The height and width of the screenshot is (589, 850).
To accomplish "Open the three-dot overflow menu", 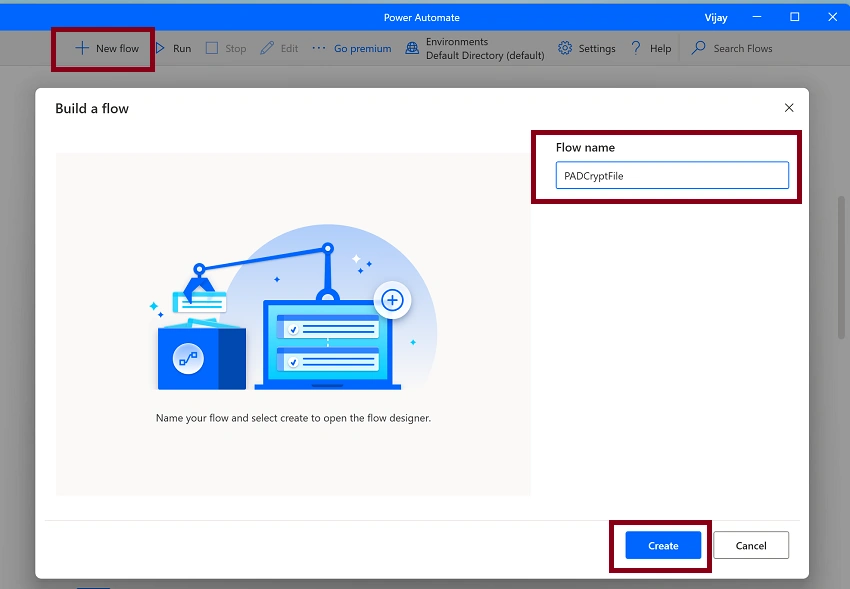I will (319, 48).
